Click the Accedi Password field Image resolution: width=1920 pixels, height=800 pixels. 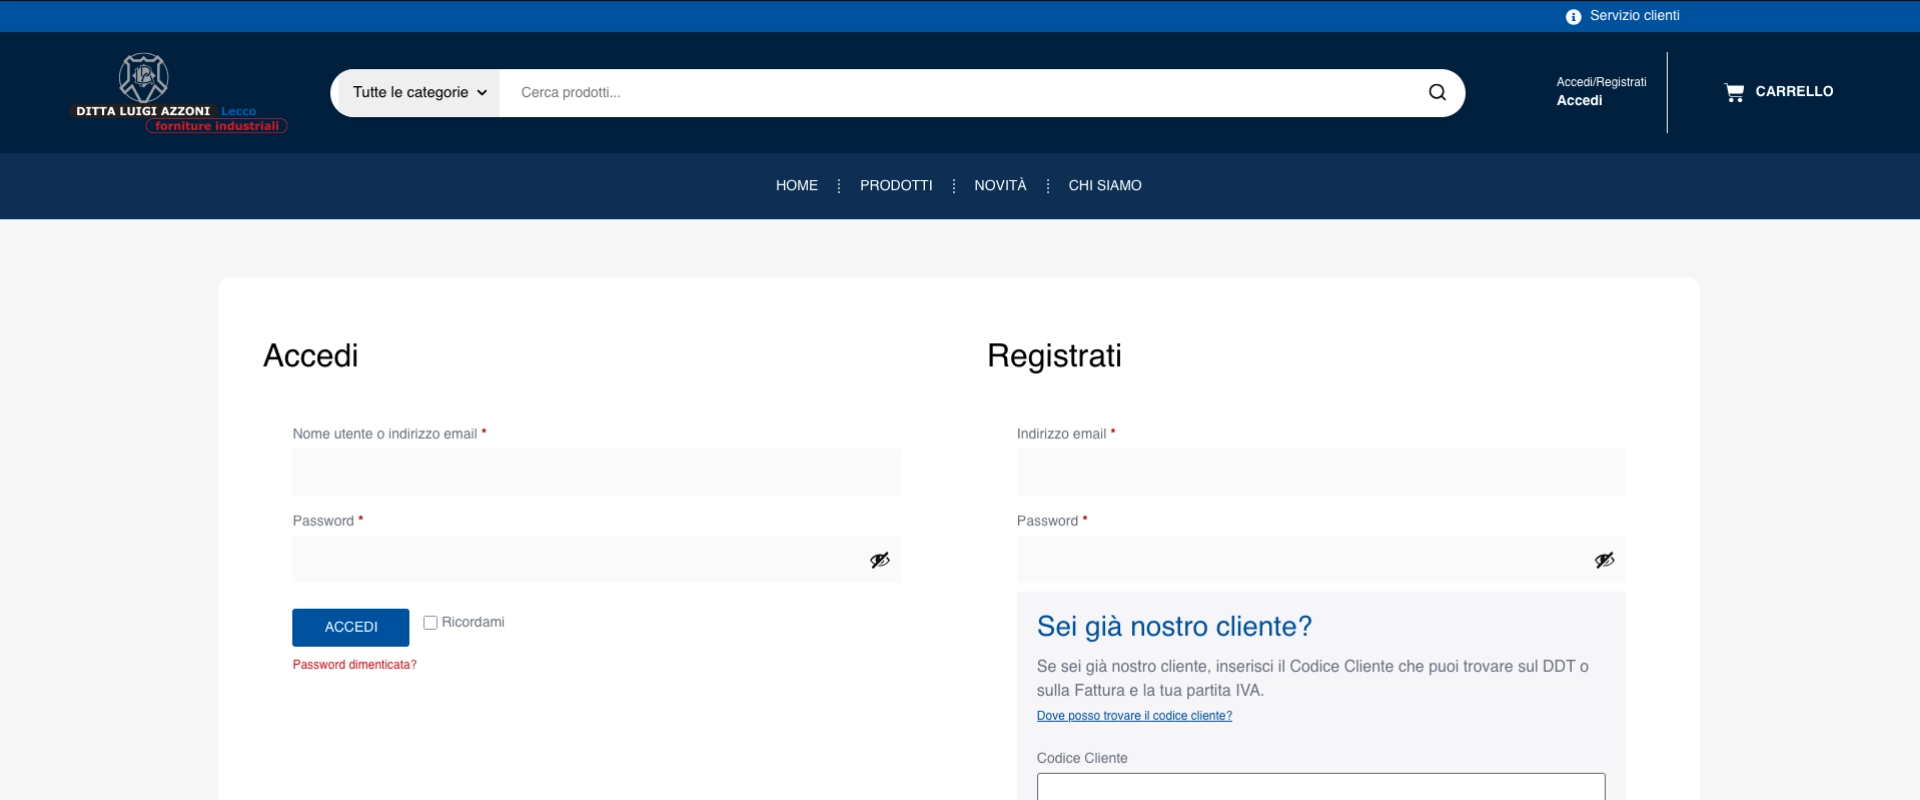point(596,560)
